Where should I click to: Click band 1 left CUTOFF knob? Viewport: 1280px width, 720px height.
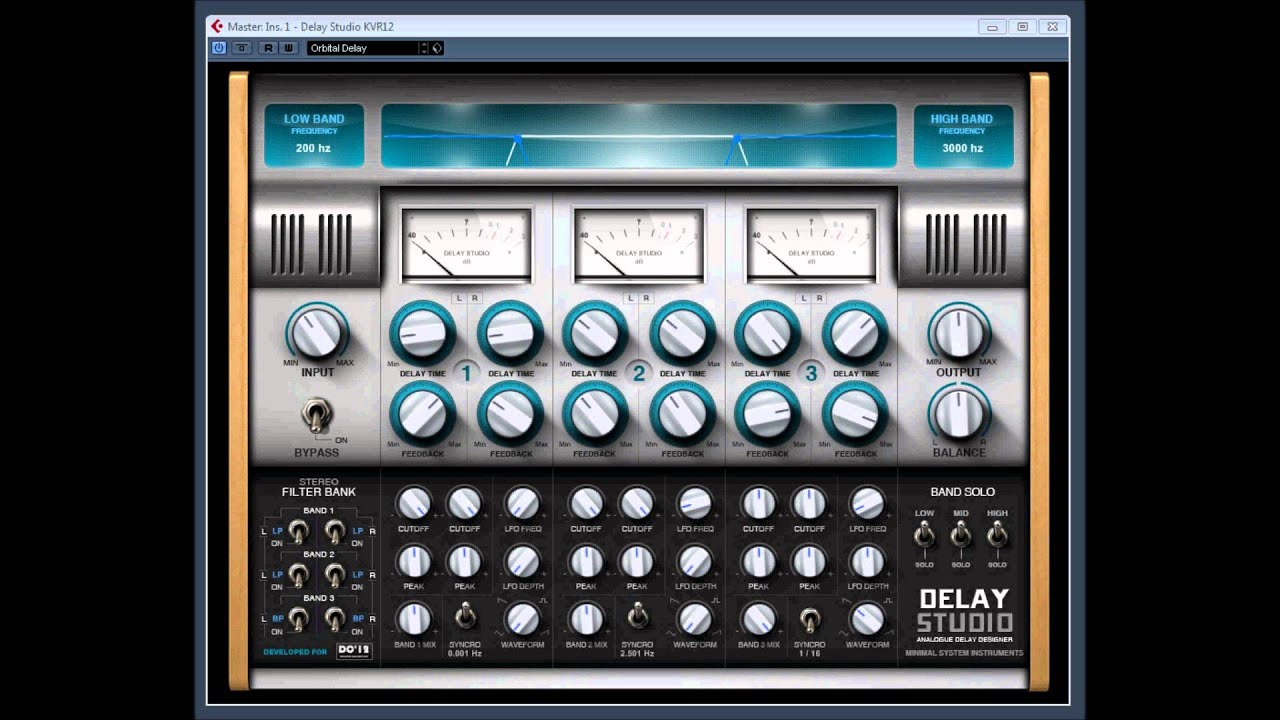pos(414,503)
